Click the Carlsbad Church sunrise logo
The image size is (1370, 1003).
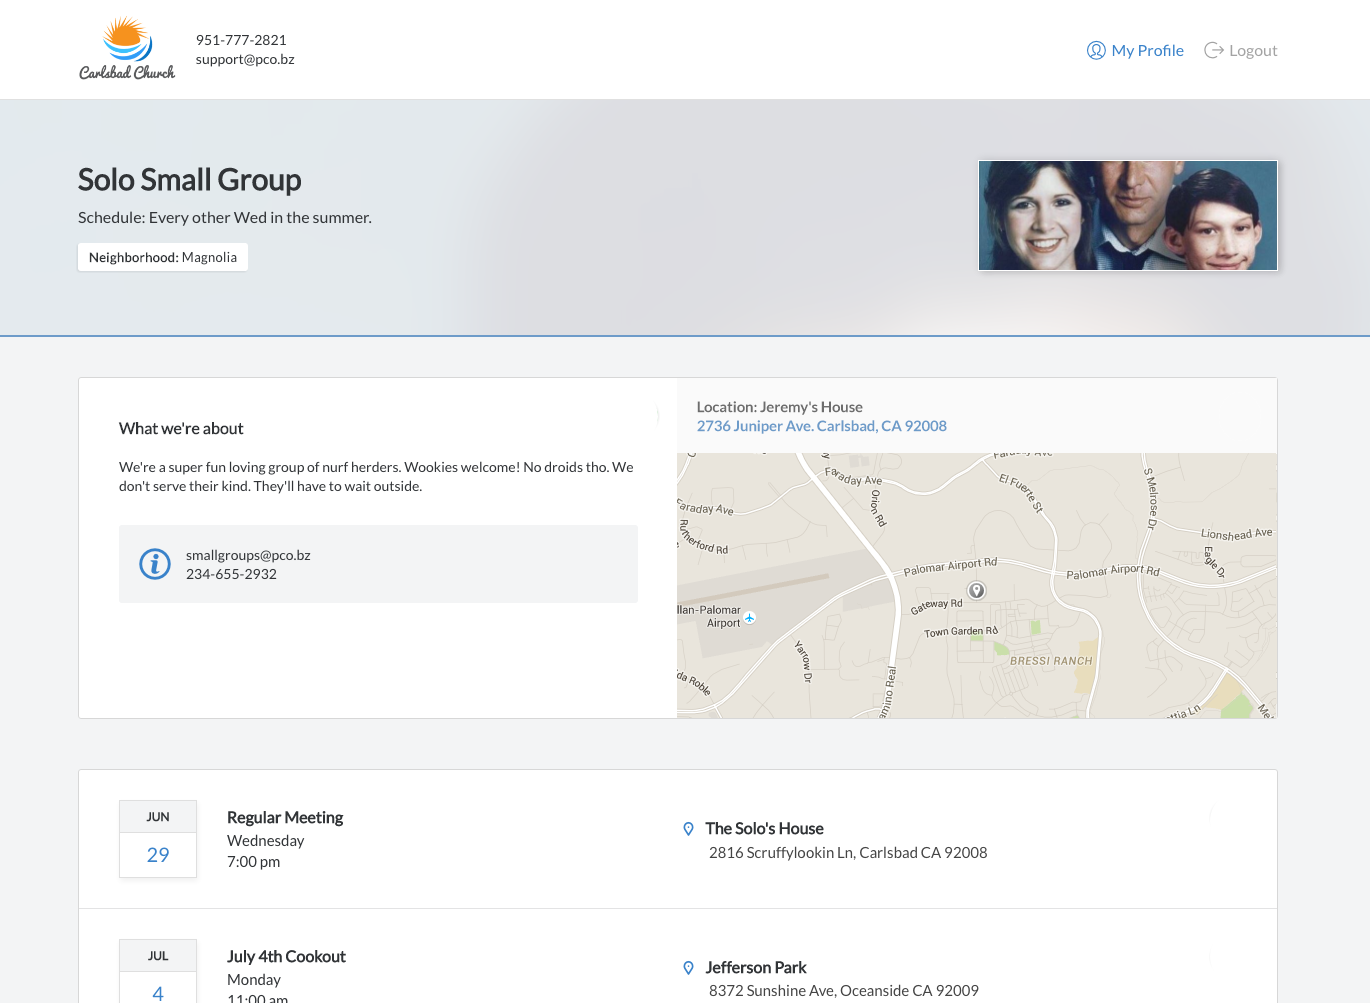126,44
